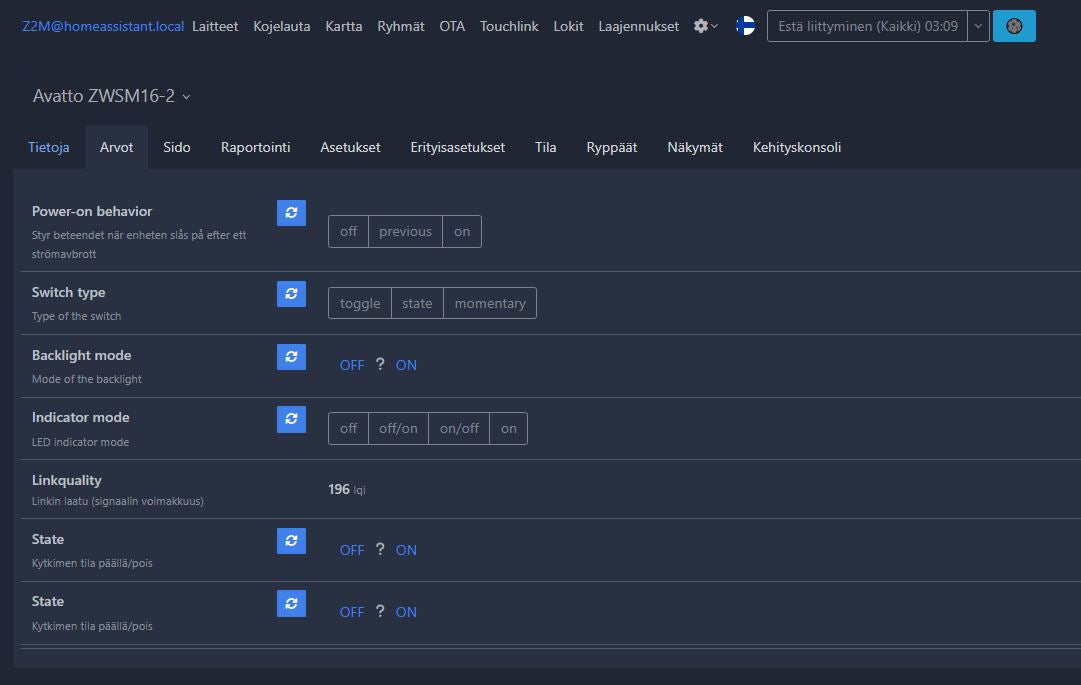Click the Finnish flag language icon
Image resolution: width=1081 pixels, height=685 pixels.
745,26
